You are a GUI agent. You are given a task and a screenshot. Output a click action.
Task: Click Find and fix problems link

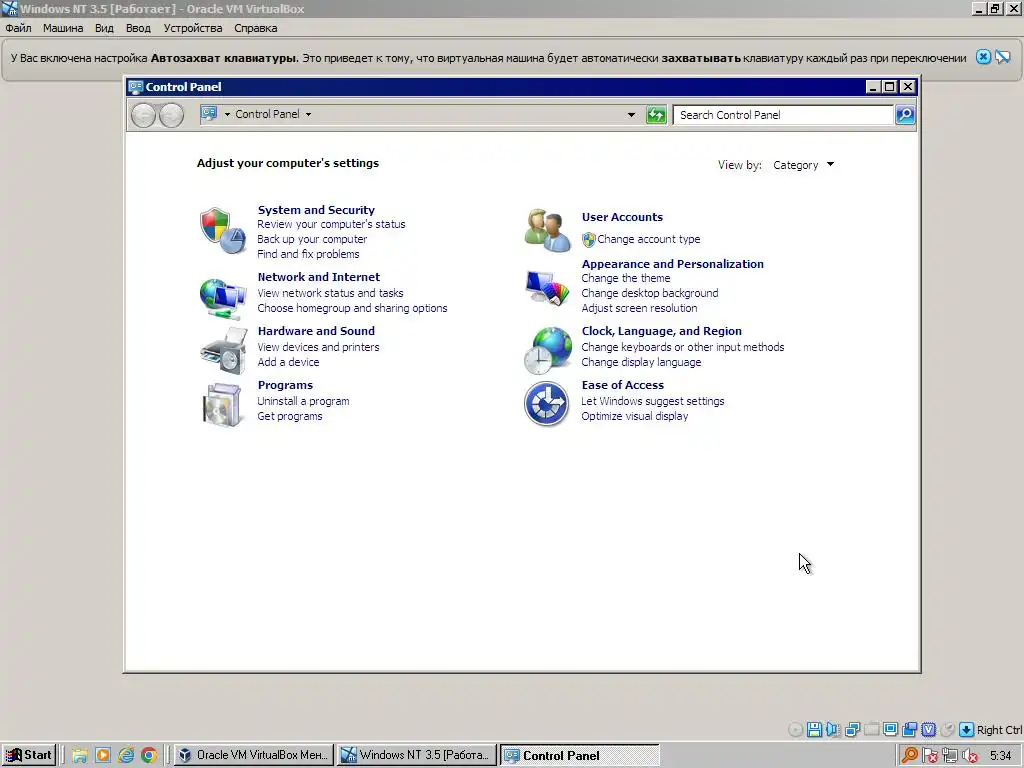[x=308, y=254]
